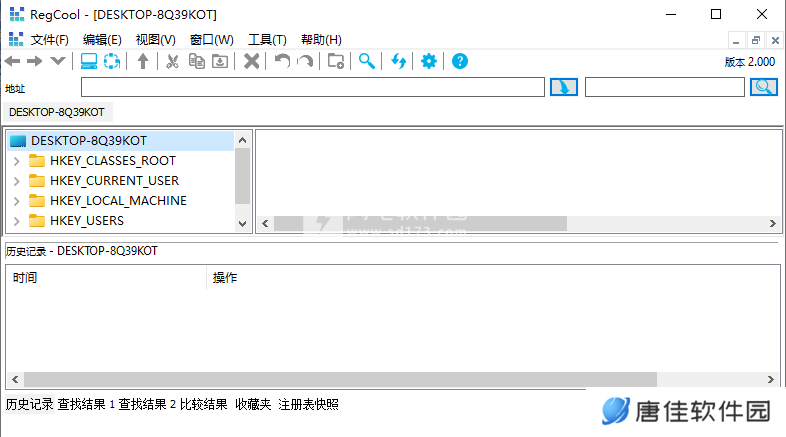Click the 操作 column header
The width and height of the screenshot is (786, 437).
pos(225,278)
